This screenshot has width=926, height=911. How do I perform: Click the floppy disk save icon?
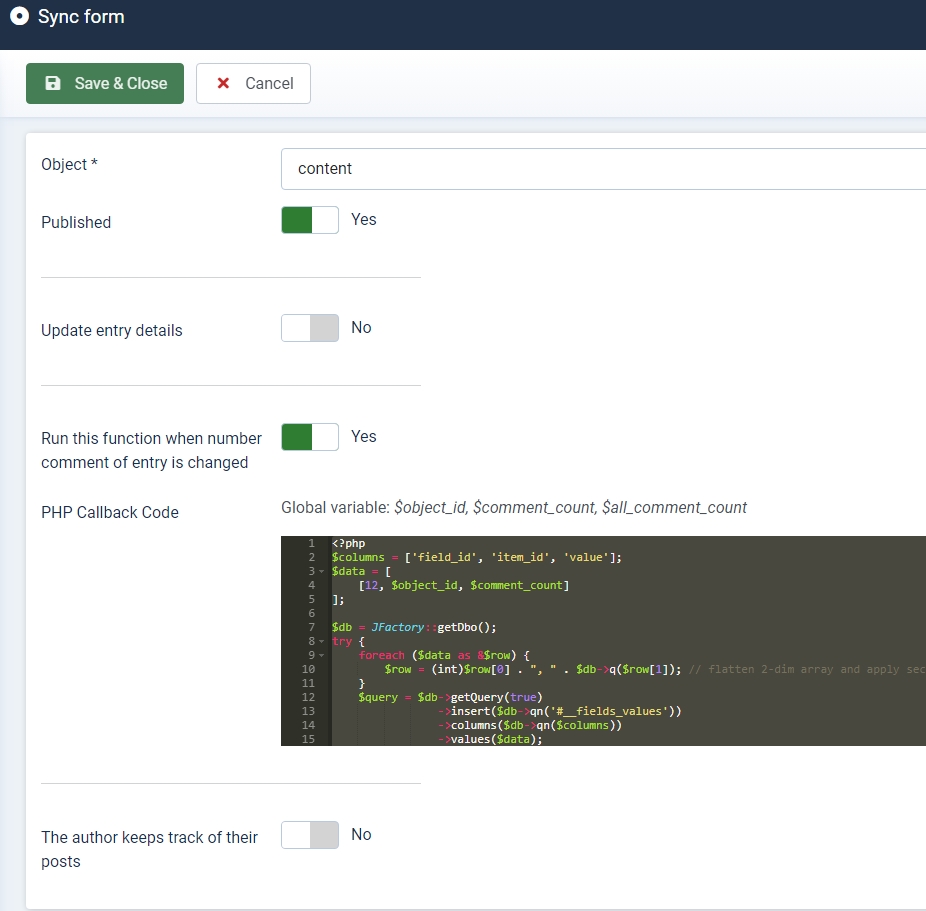pos(53,84)
